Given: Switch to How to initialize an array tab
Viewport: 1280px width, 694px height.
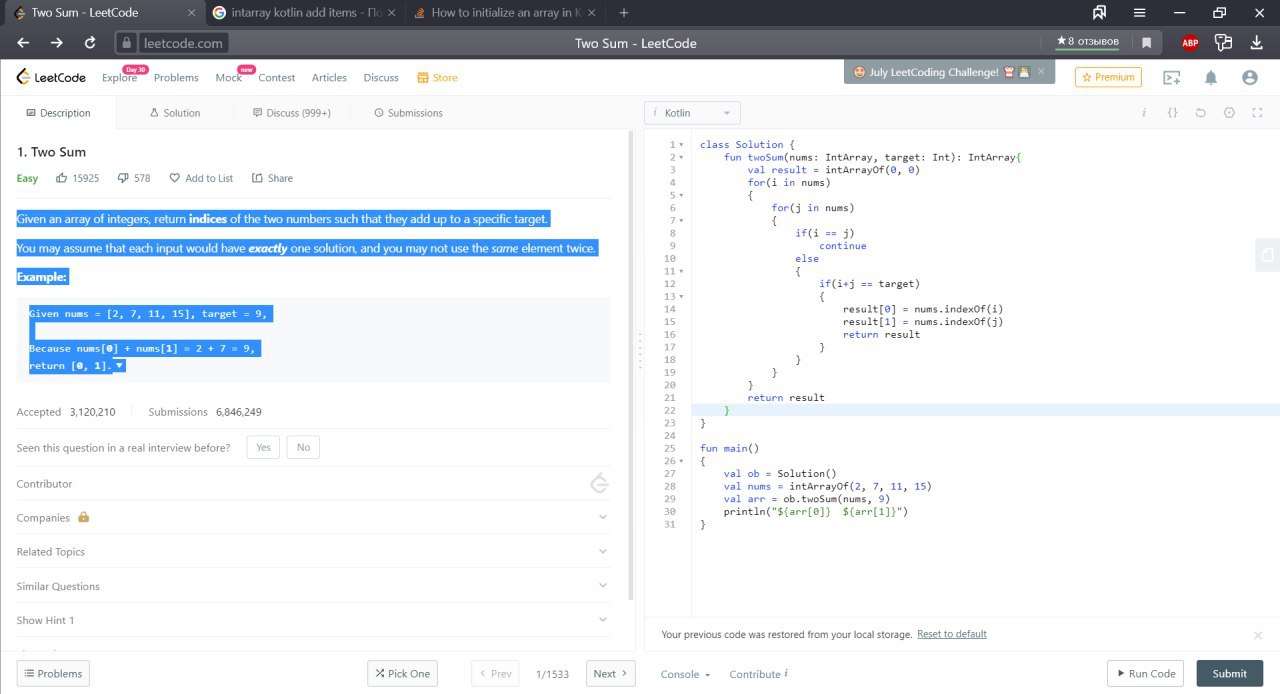Looking at the screenshot, I should pos(505,13).
